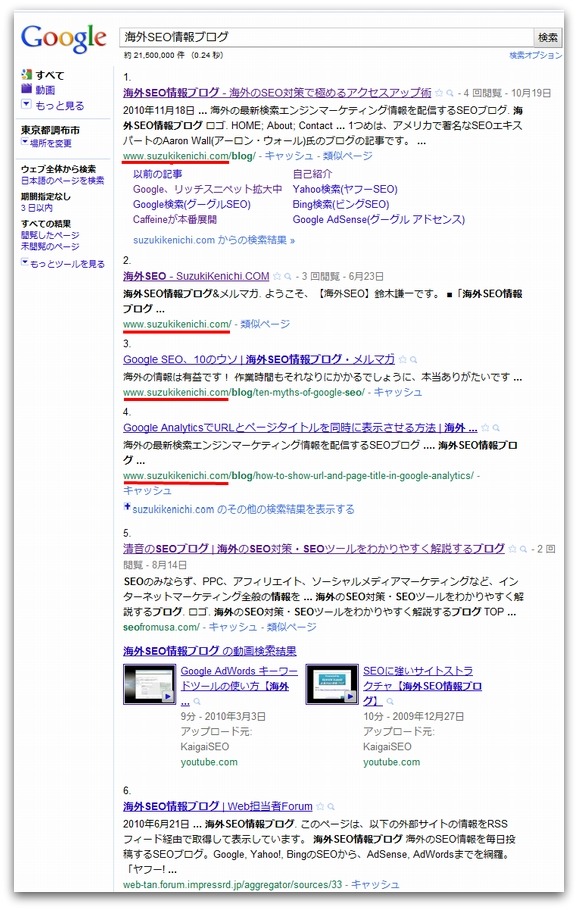Open 類似ページ link for first result
This screenshot has height=910, width=578.
[x=348, y=156]
